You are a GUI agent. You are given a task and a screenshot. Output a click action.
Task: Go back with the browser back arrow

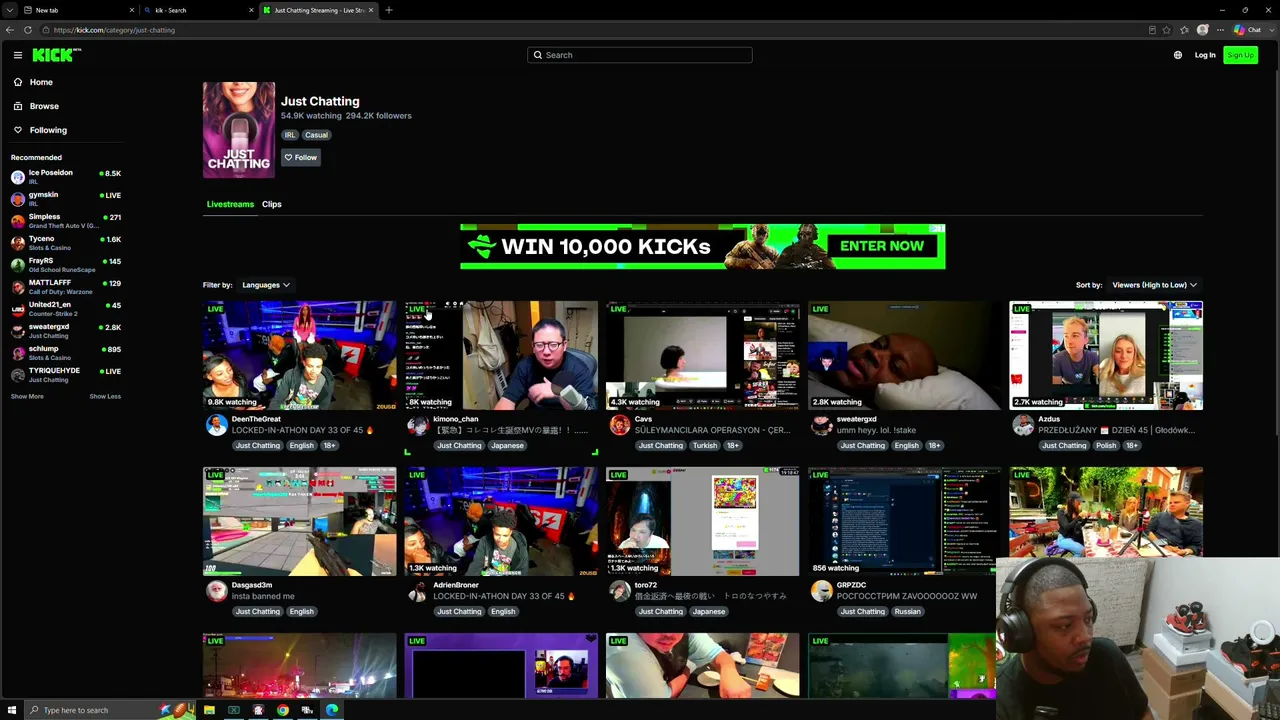pos(10,30)
